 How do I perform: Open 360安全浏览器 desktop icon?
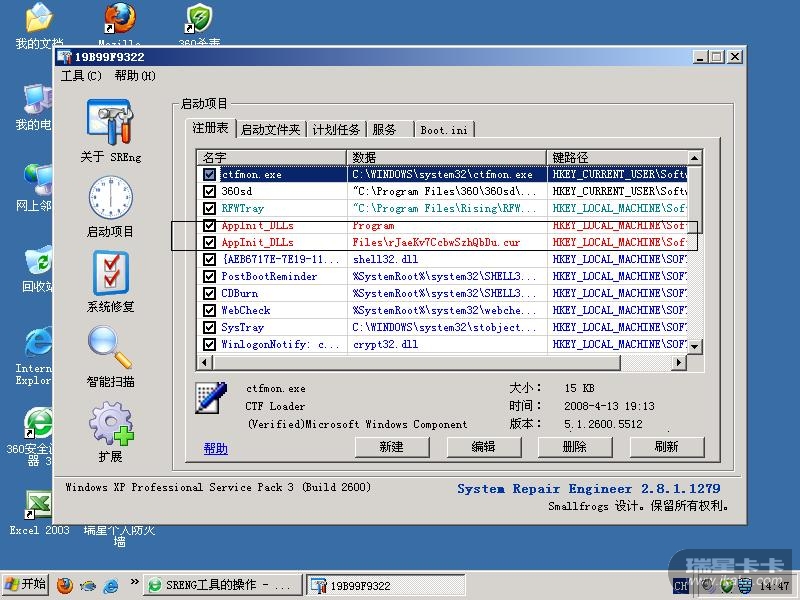(38, 423)
